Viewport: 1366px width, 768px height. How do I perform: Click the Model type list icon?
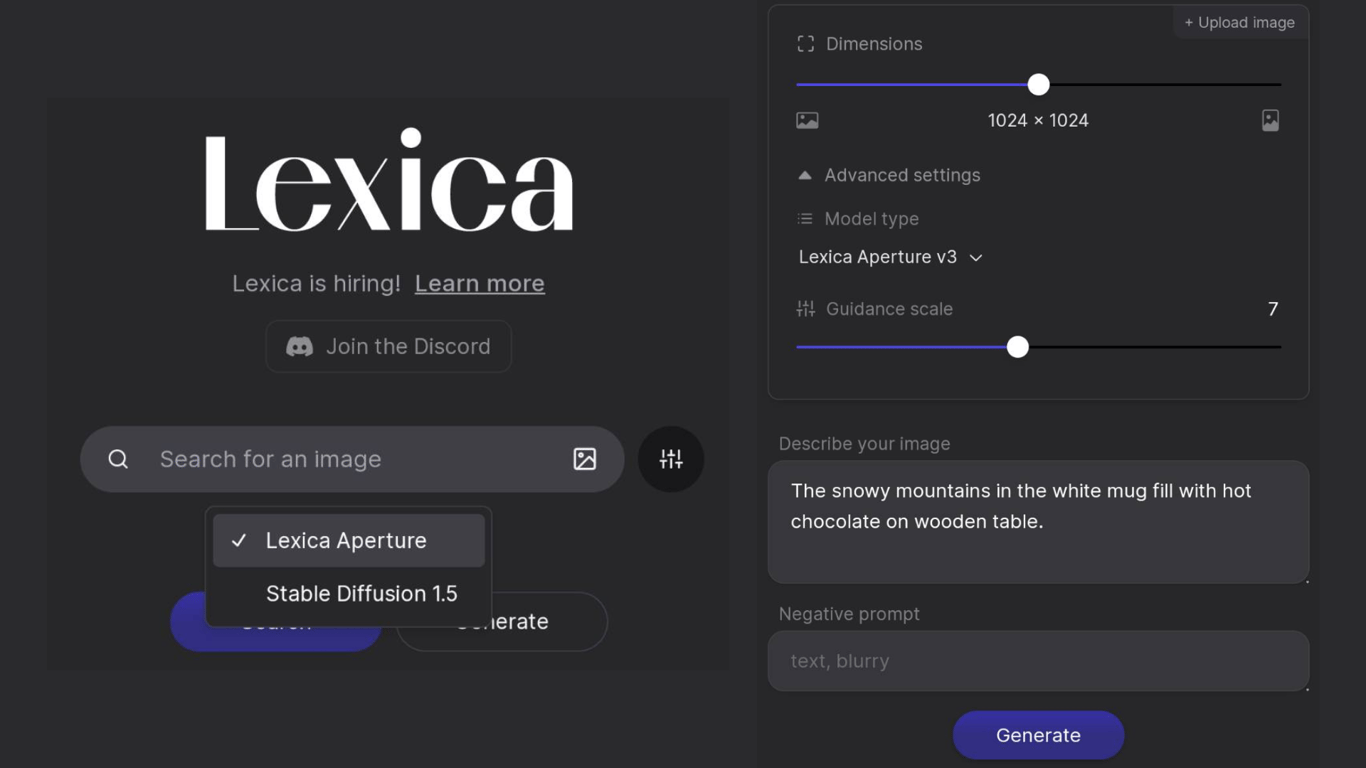(x=805, y=218)
